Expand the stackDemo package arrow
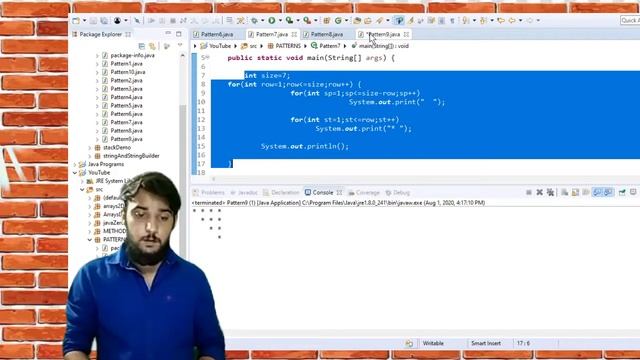This screenshot has width=640, height=360. (x=90, y=147)
